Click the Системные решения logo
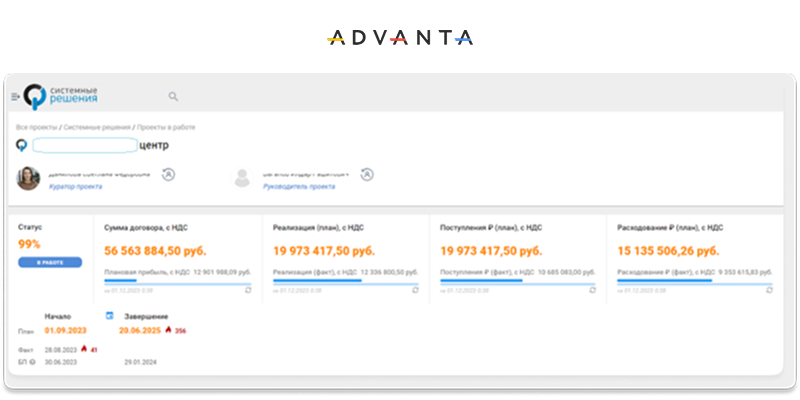Viewport: 800px width, 400px height. (61, 96)
